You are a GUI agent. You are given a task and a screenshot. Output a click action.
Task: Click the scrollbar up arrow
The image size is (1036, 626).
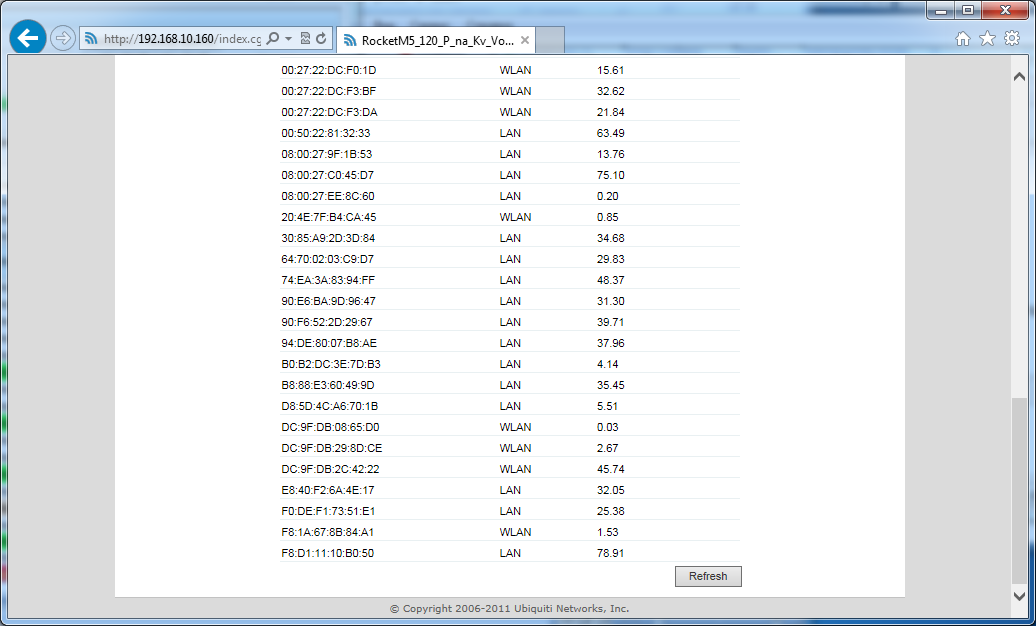(1019, 77)
